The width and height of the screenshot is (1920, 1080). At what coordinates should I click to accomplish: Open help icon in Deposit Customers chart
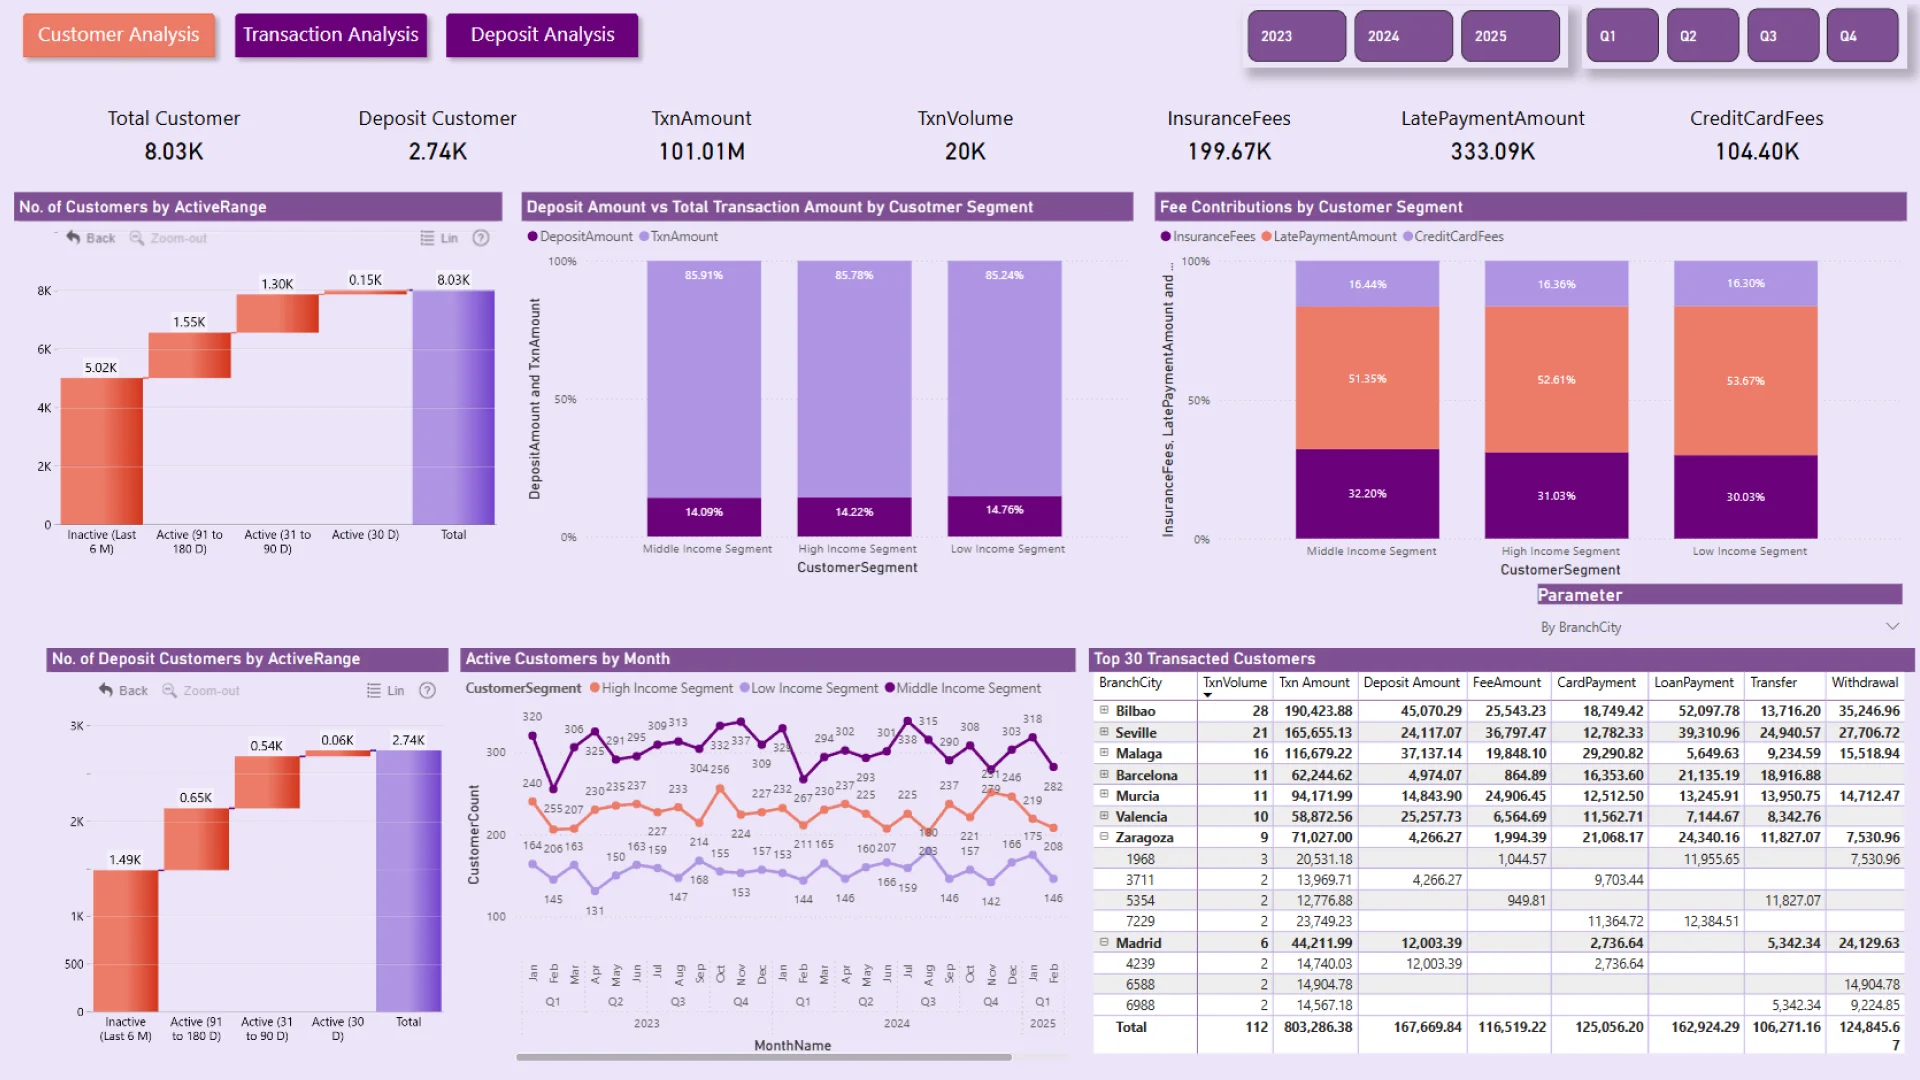pos(427,690)
